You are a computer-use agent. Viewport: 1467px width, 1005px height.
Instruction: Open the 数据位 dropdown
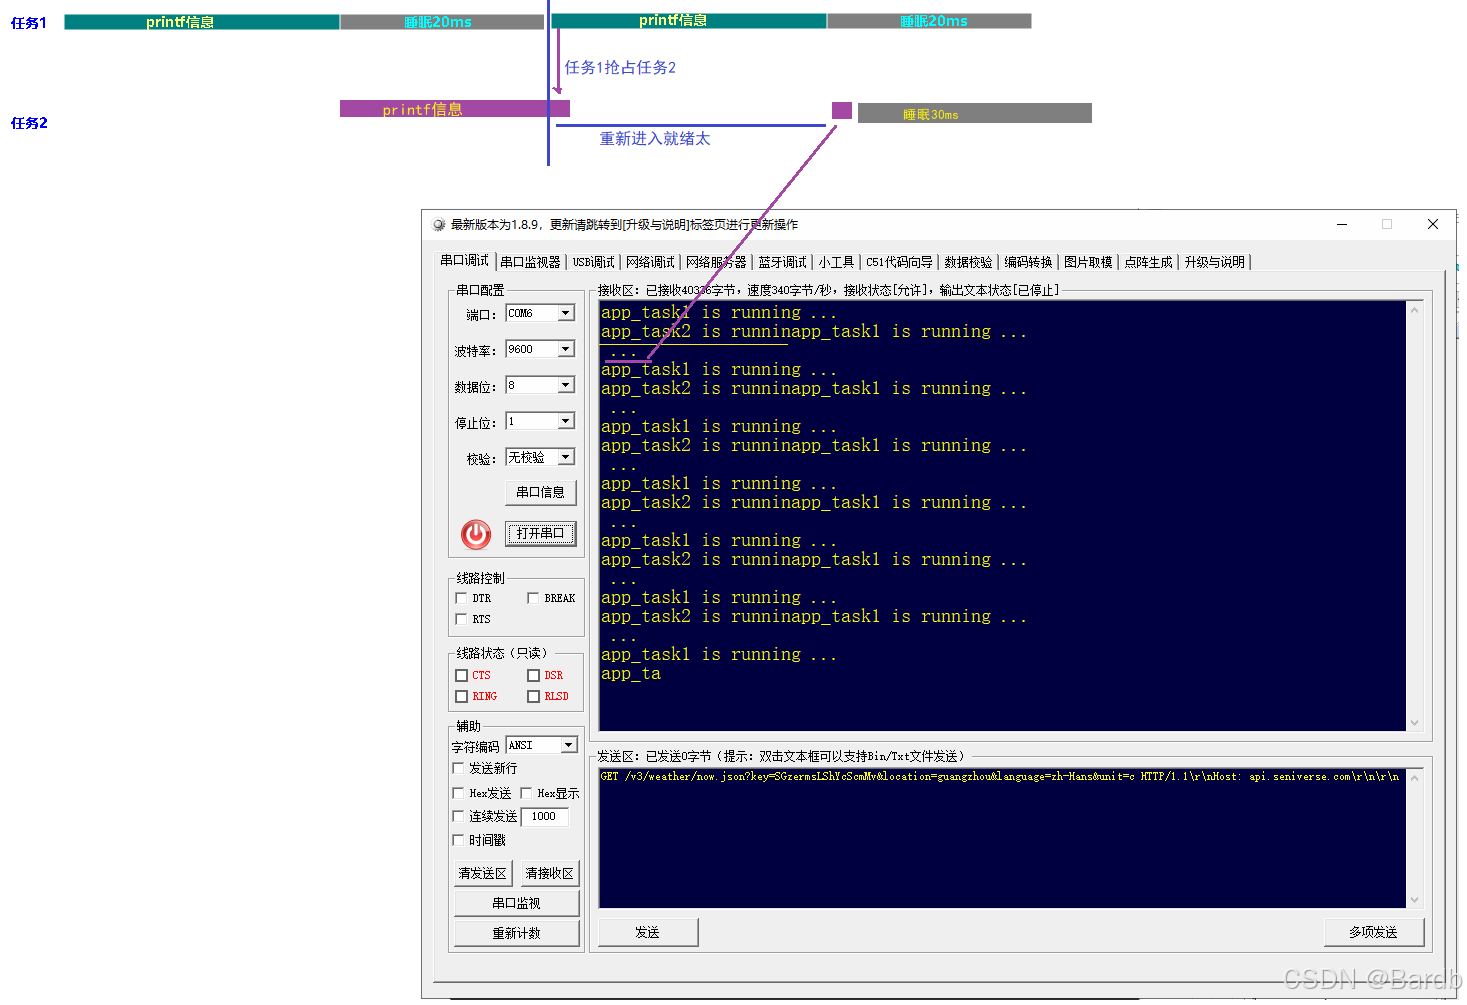coord(566,385)
